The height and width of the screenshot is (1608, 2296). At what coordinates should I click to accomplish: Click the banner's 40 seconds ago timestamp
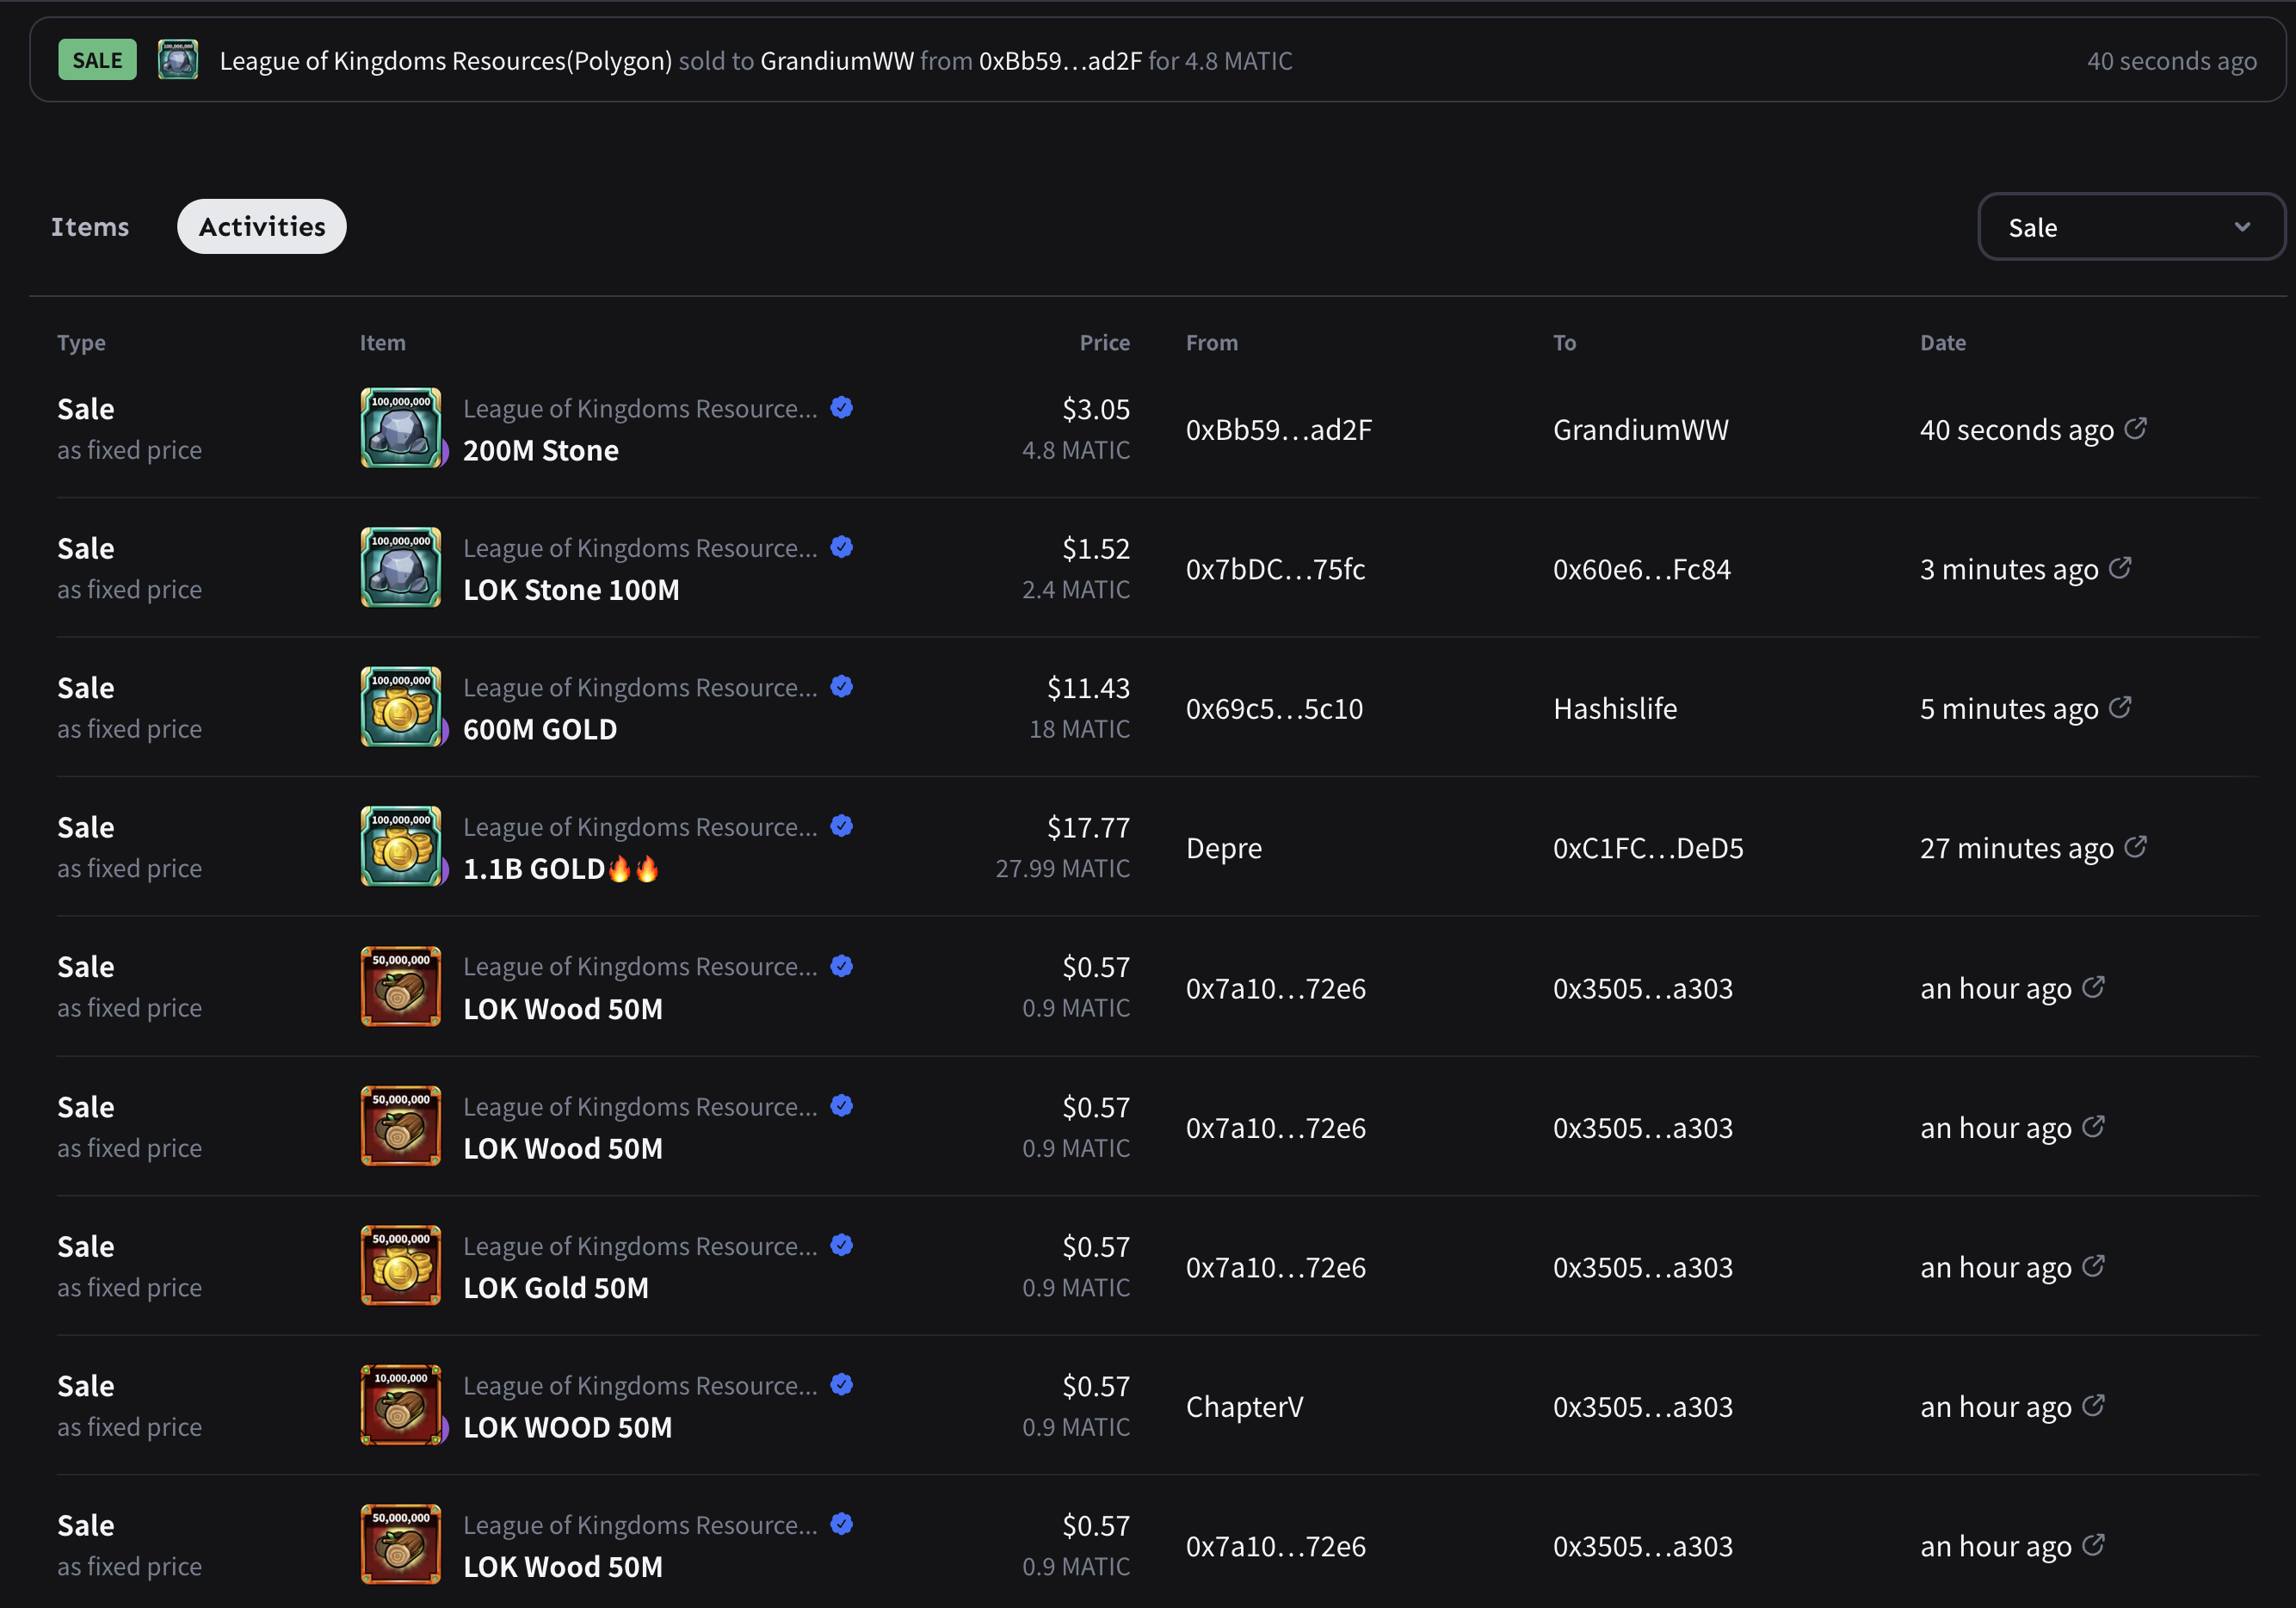pos(2172,61)
